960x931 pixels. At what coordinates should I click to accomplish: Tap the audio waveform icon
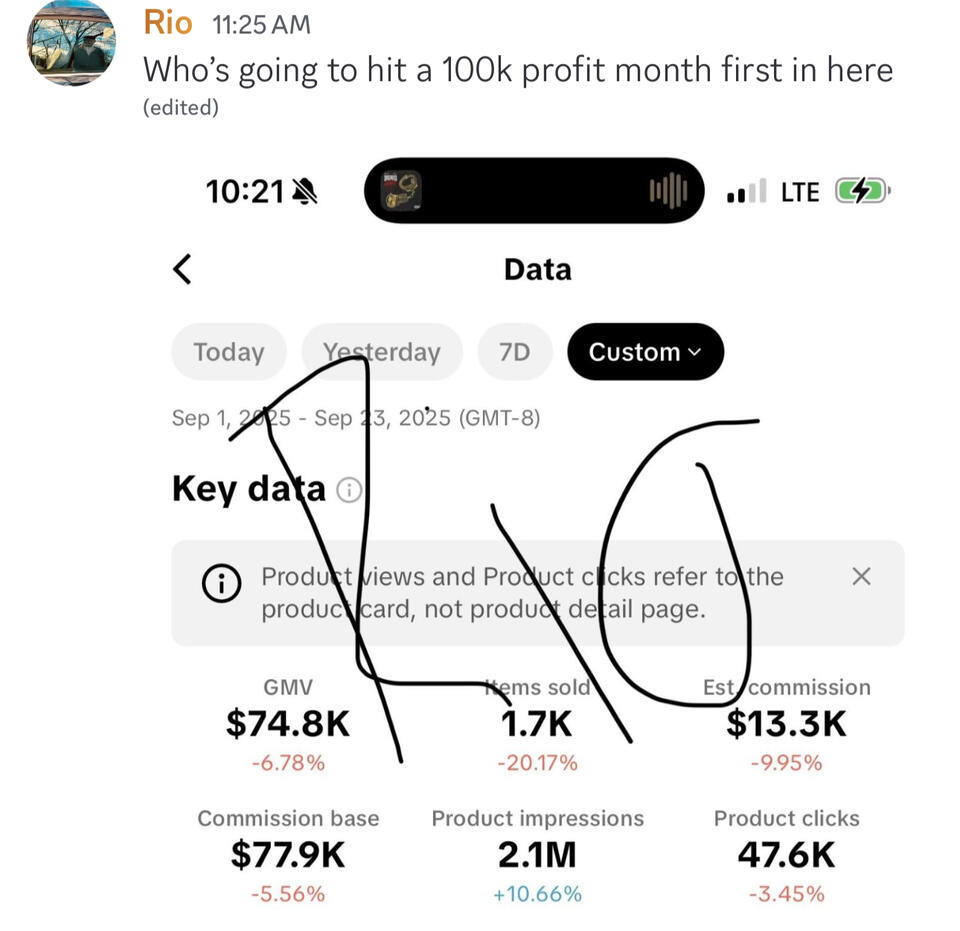(669, 191)
